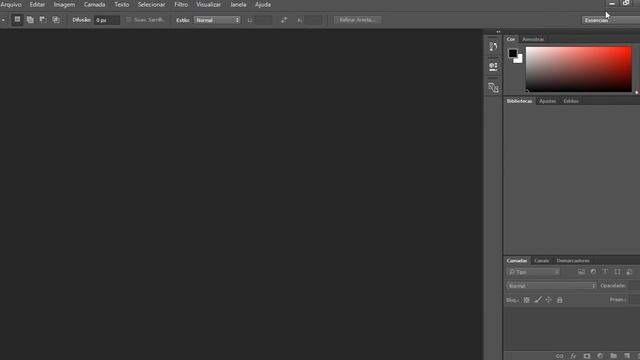This screenshot has width=640, height=360.
Task: Open the Properties panel icon in dock
Action: 493,66
